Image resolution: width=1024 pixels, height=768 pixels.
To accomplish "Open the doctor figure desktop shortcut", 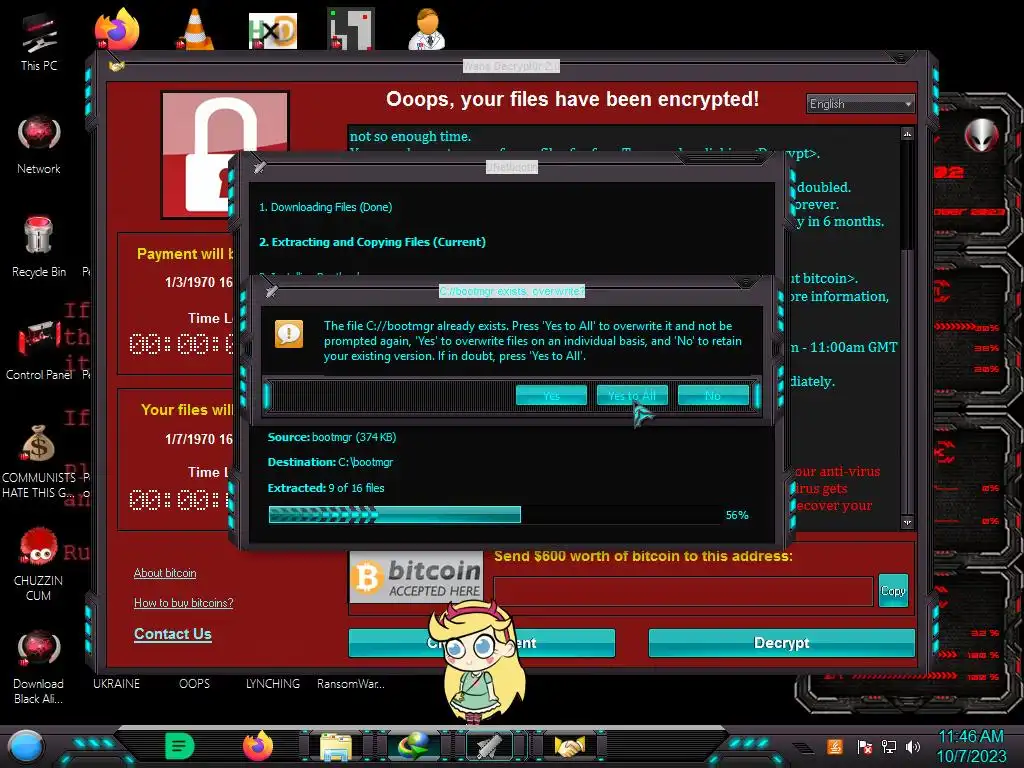I will tap(427, 29).
